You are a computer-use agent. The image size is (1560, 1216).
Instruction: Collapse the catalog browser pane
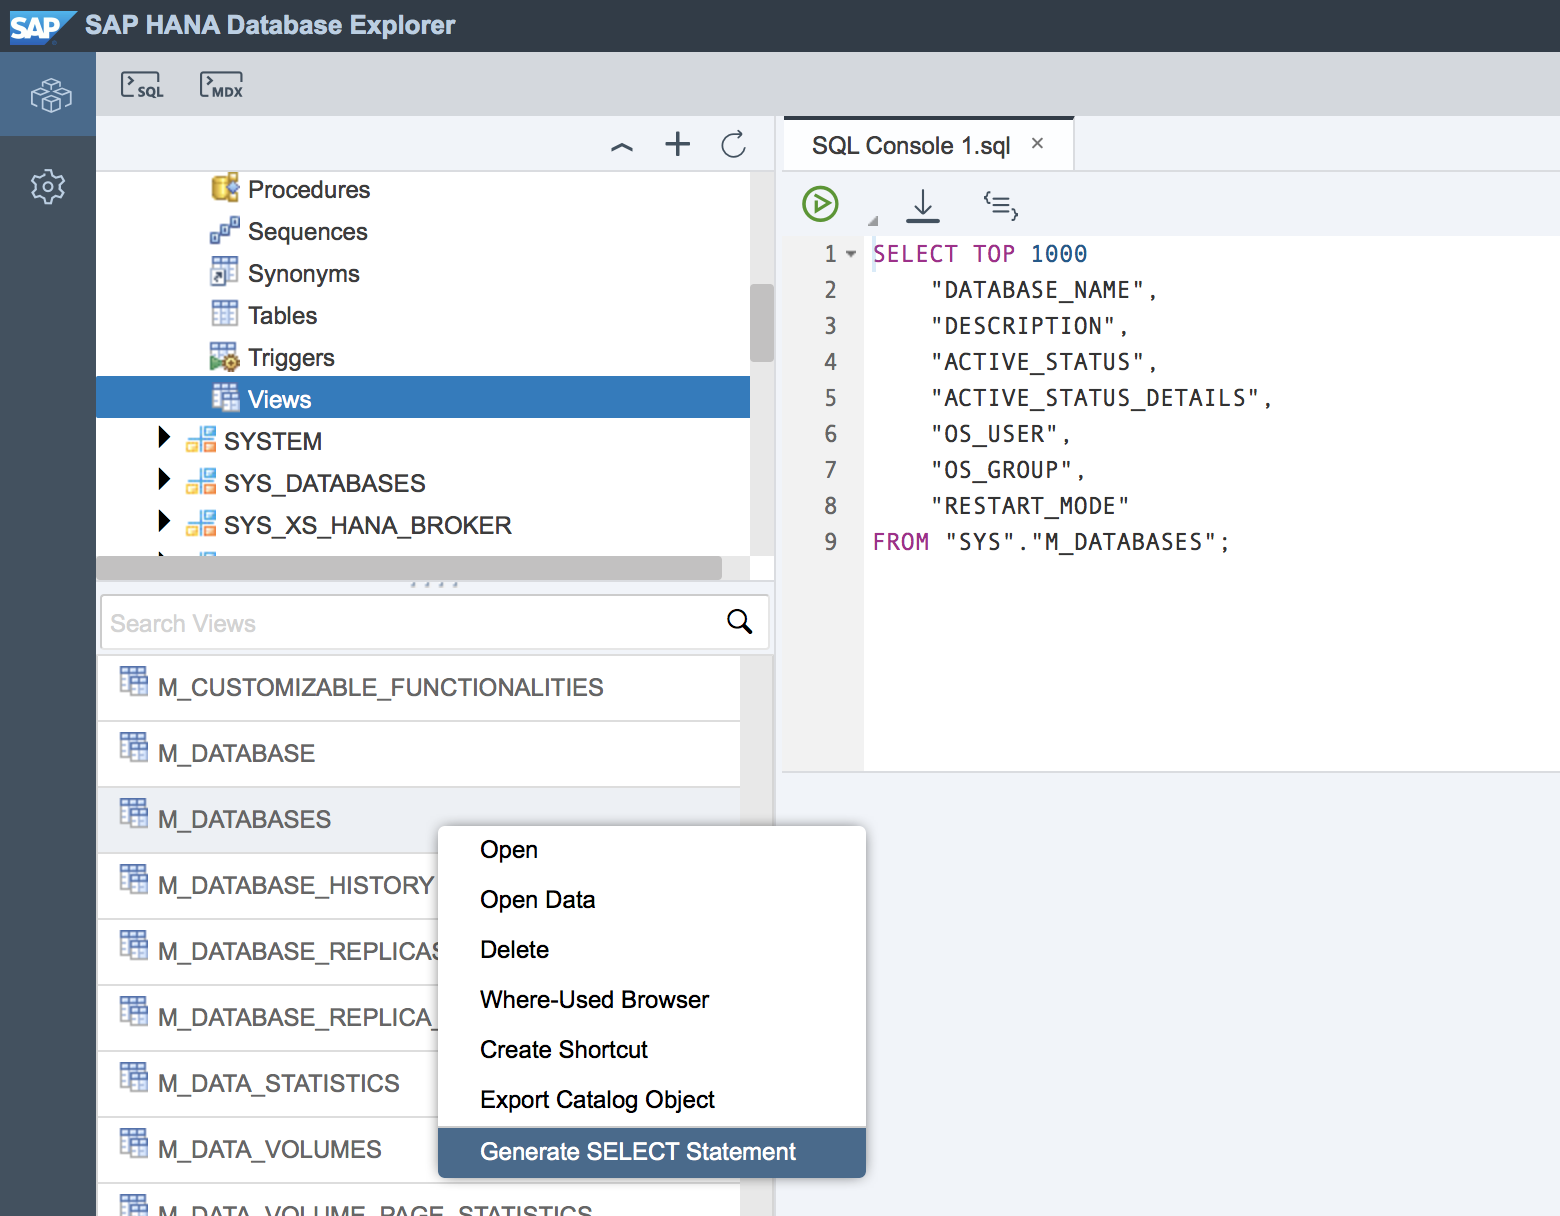click(621, 146)
